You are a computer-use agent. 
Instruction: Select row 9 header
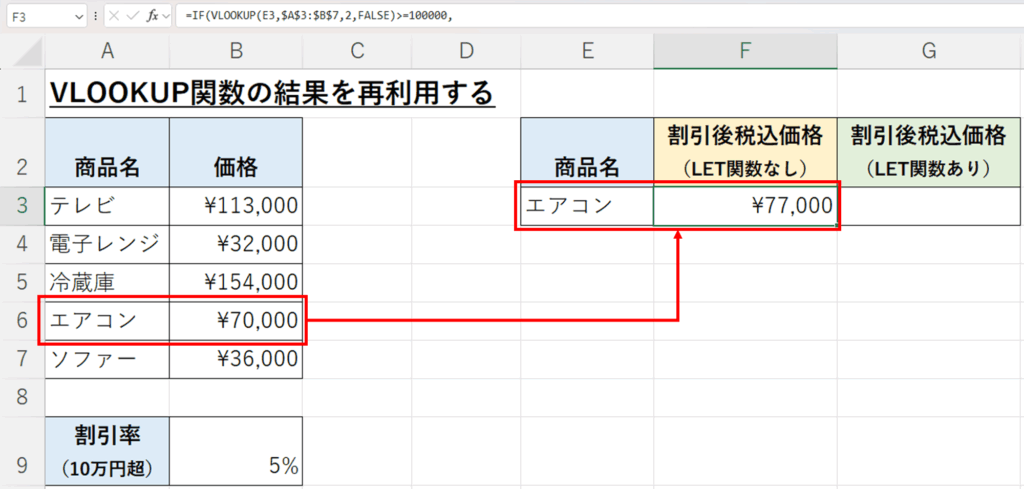(21, 453)
